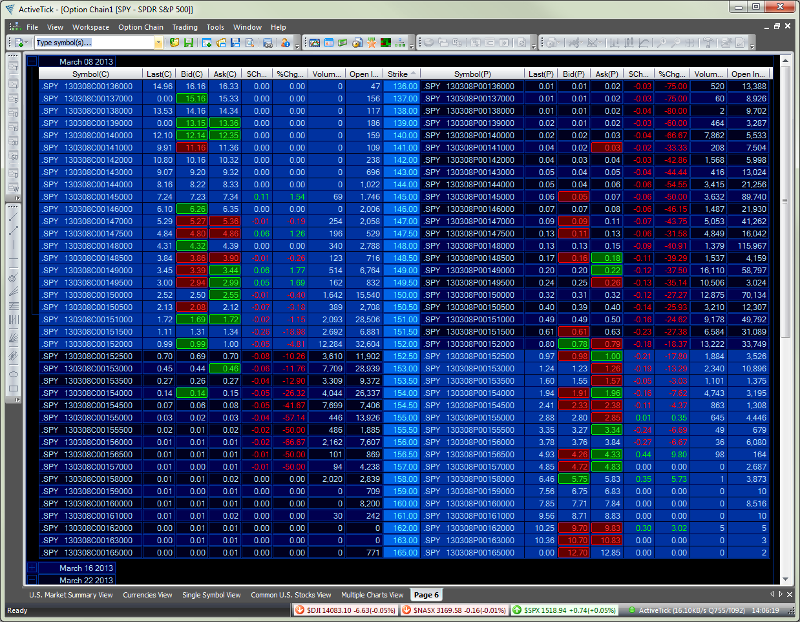Select the 150.00 strike cell

402,295
